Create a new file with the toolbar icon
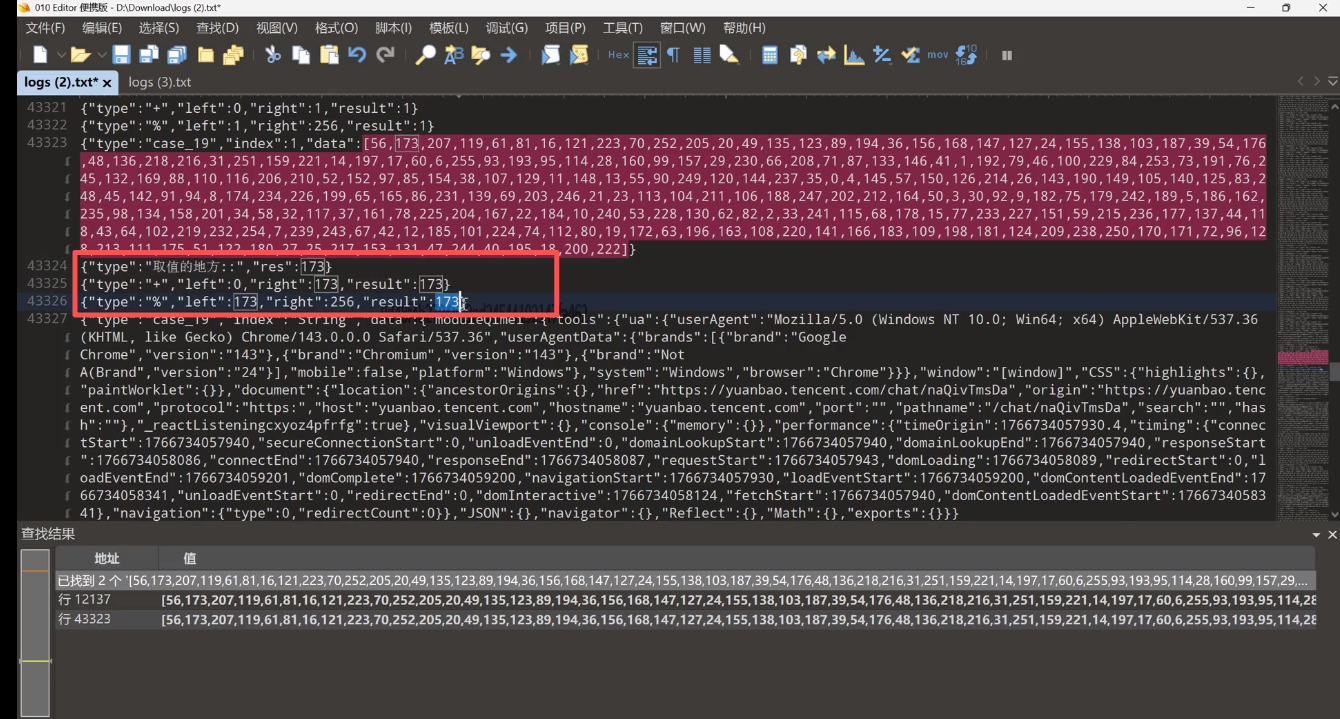Screen dimensions: 1340x719 tap(40, 55)
